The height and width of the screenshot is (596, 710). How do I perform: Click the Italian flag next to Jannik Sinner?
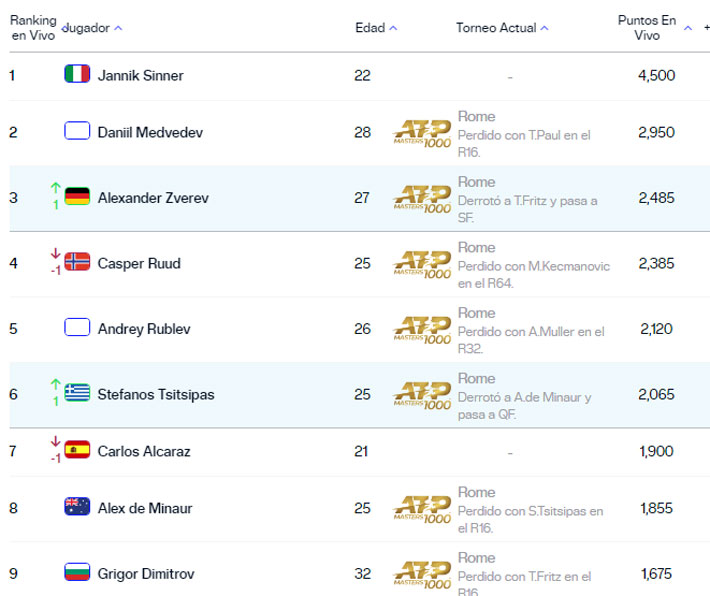point(77,74)
